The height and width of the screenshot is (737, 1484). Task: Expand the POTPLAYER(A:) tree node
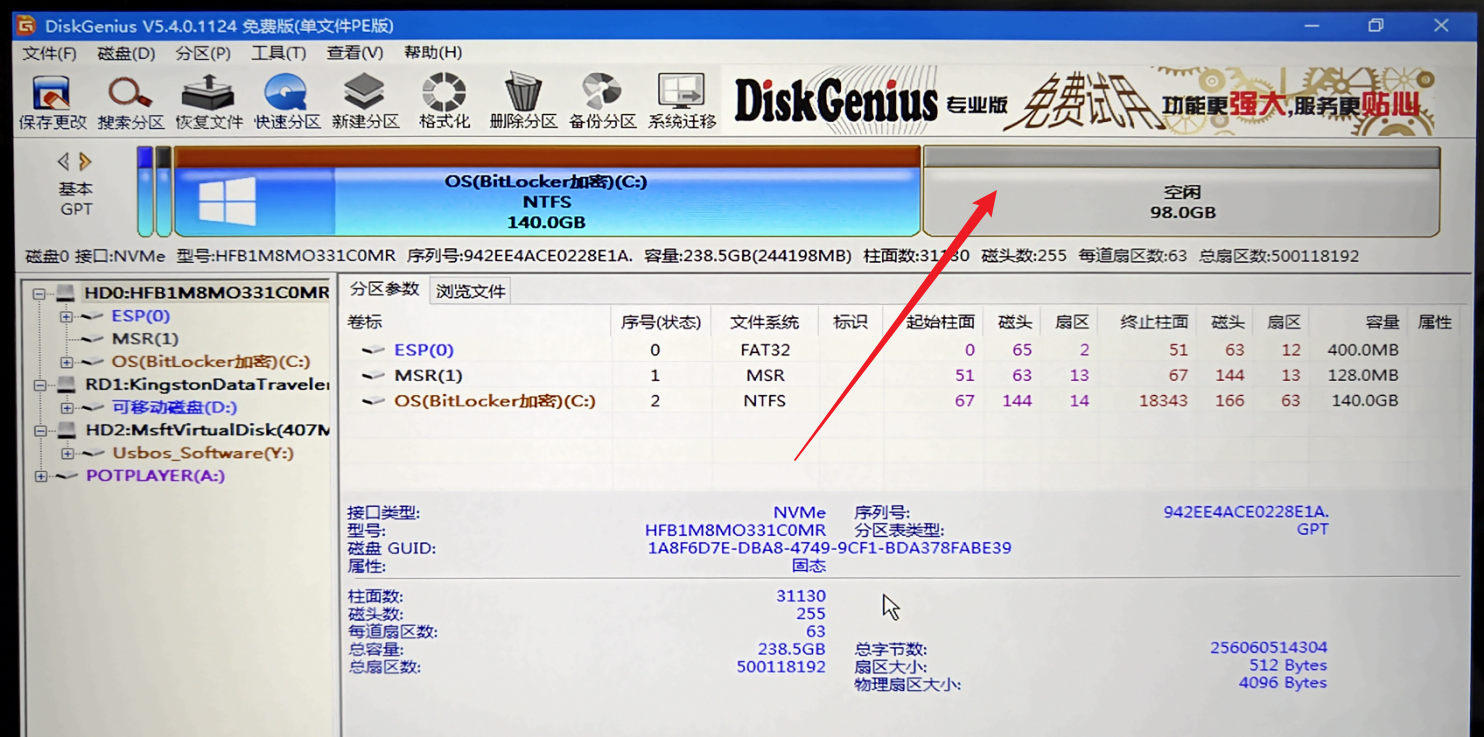(41, 477)
